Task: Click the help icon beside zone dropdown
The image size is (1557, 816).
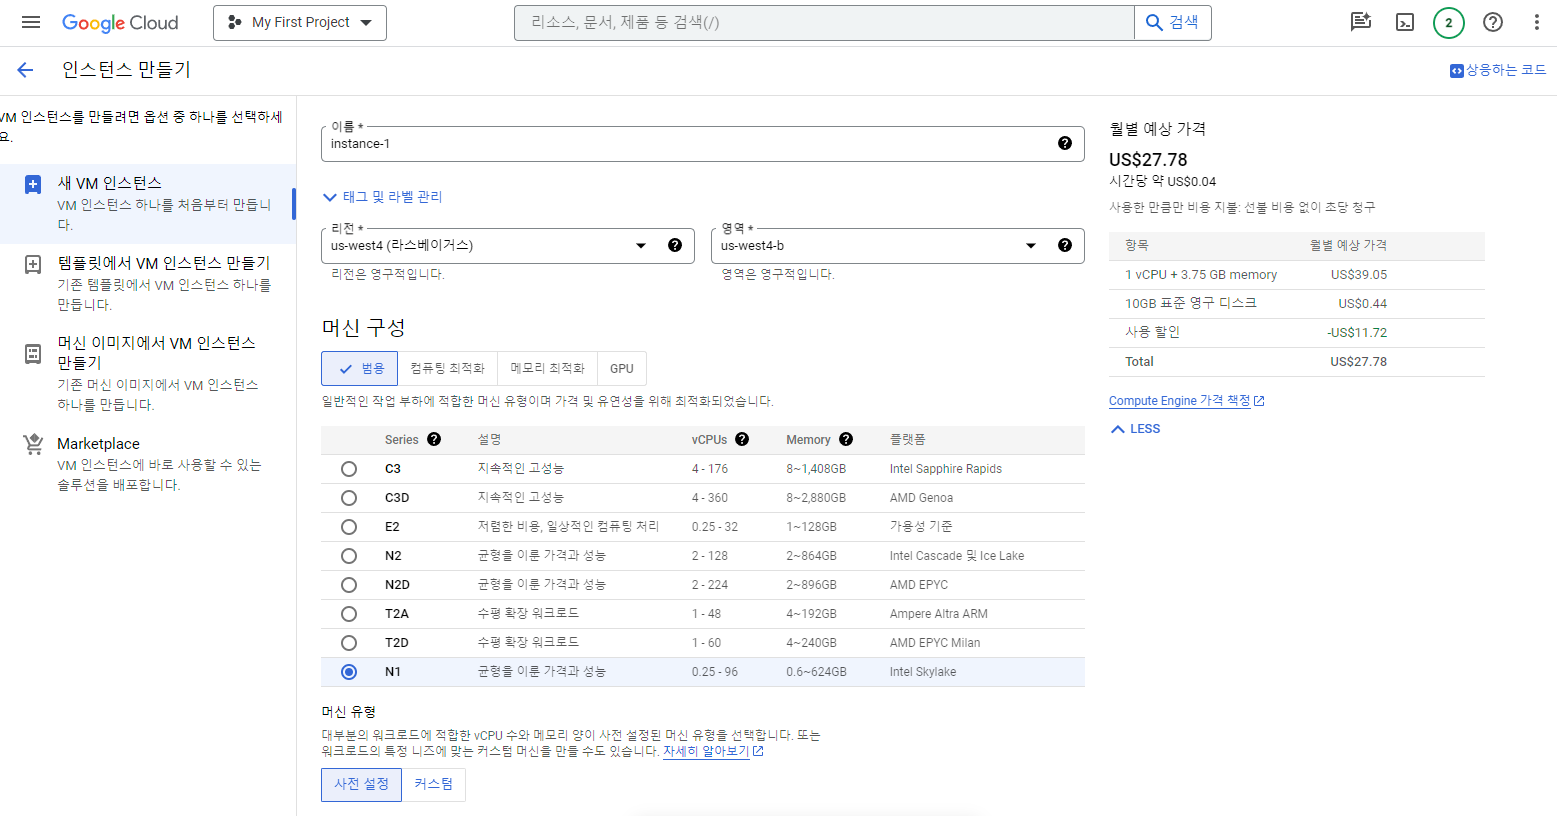Action: click(x=1065, y=245)
